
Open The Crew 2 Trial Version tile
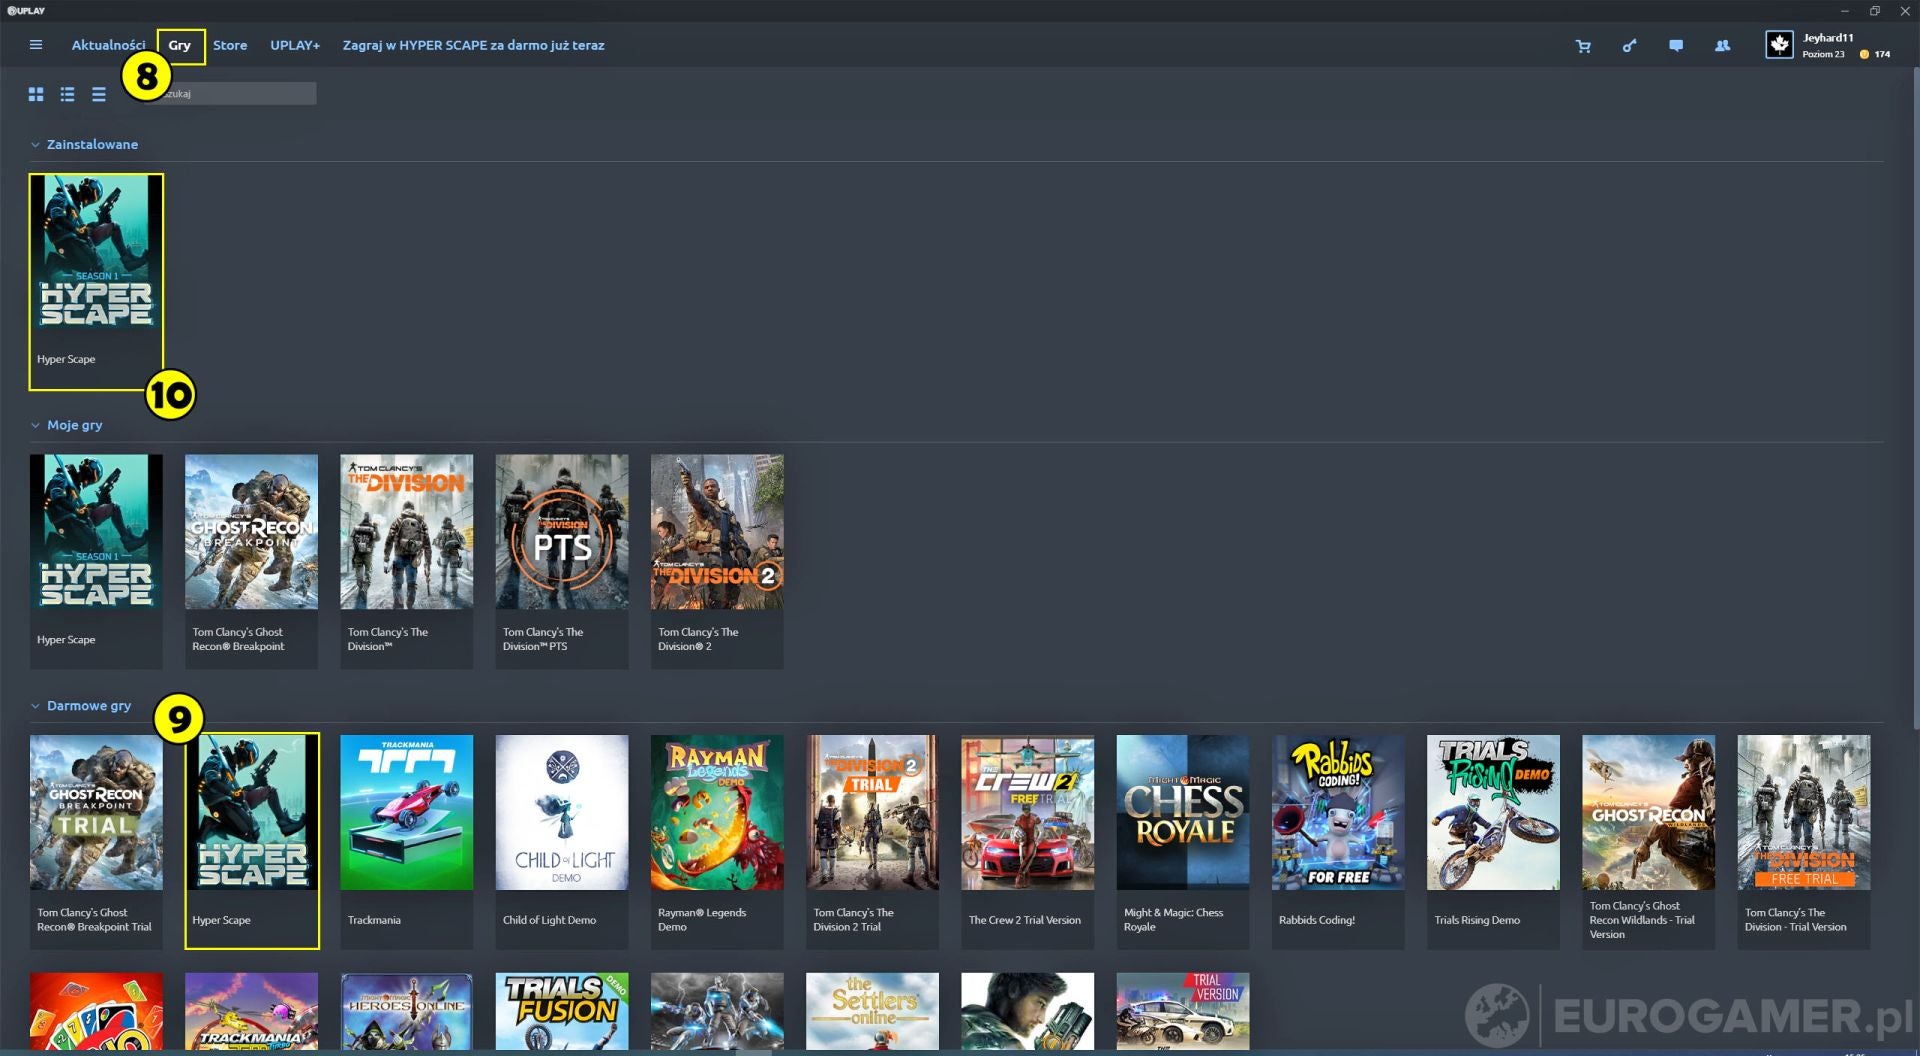pyautogui.click(x=1027, y=842)
